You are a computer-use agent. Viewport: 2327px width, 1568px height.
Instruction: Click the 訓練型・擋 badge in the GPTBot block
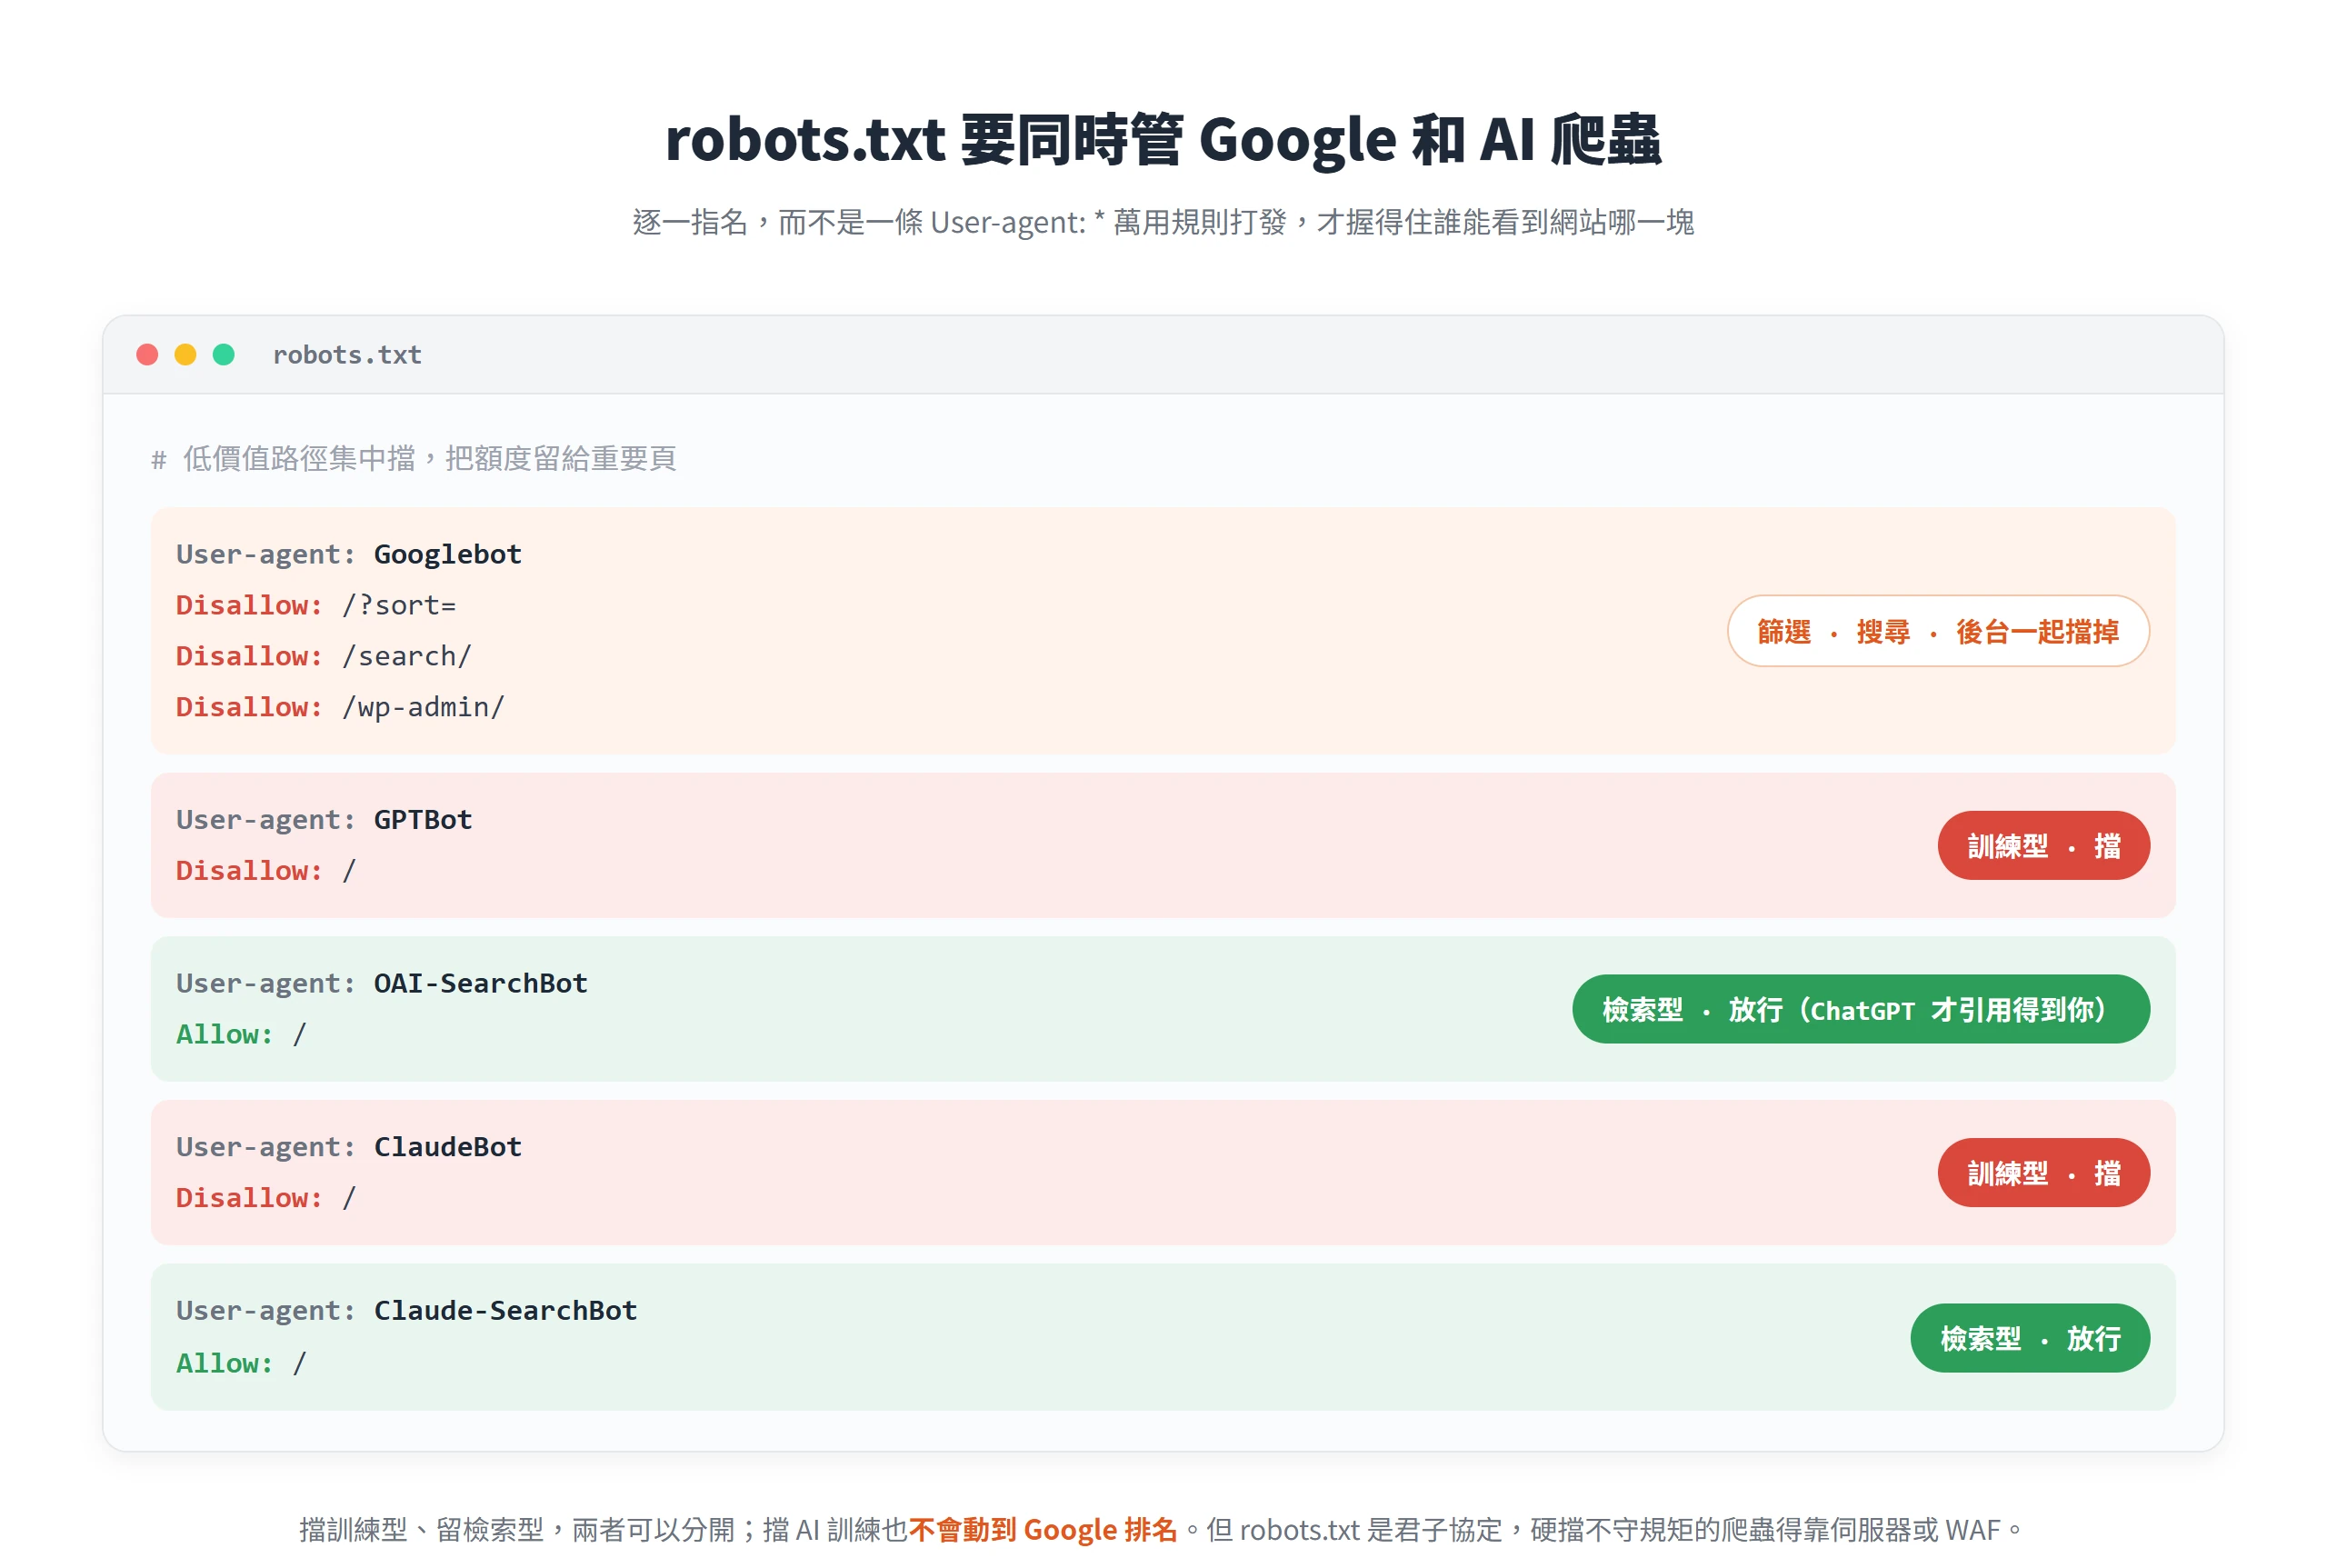pos(2043,846)
